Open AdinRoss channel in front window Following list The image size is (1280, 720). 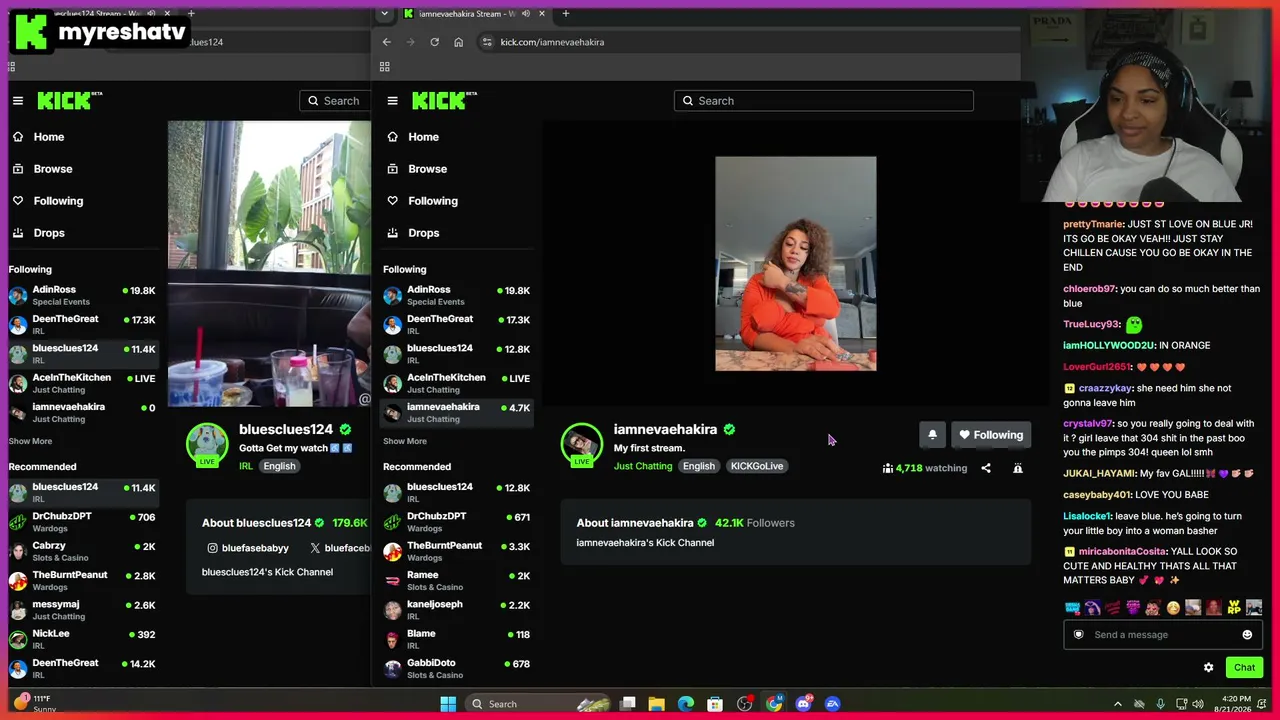click(457, 295)
